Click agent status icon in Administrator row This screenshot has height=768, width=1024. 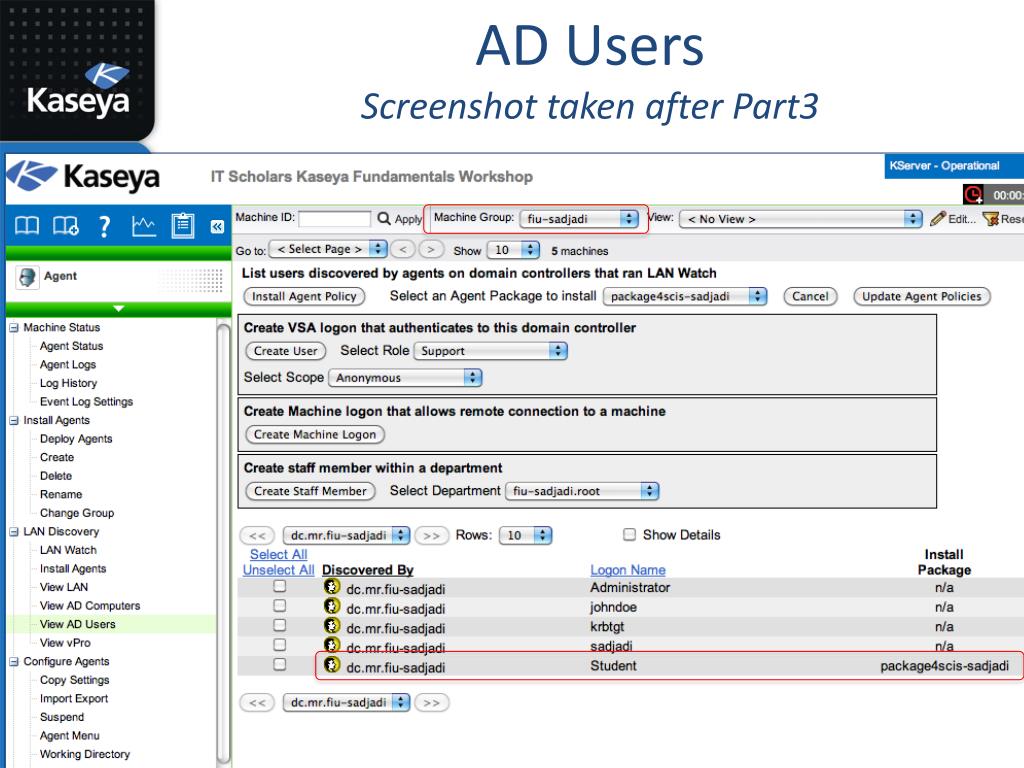(332, 586)
